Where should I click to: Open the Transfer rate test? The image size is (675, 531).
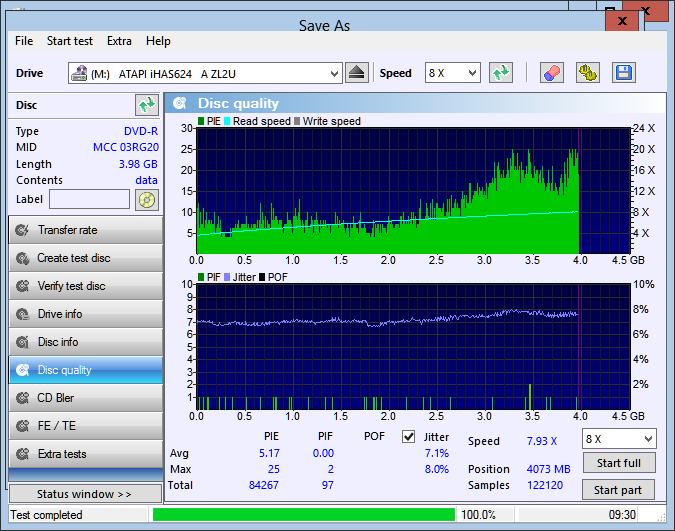(85, 230)
